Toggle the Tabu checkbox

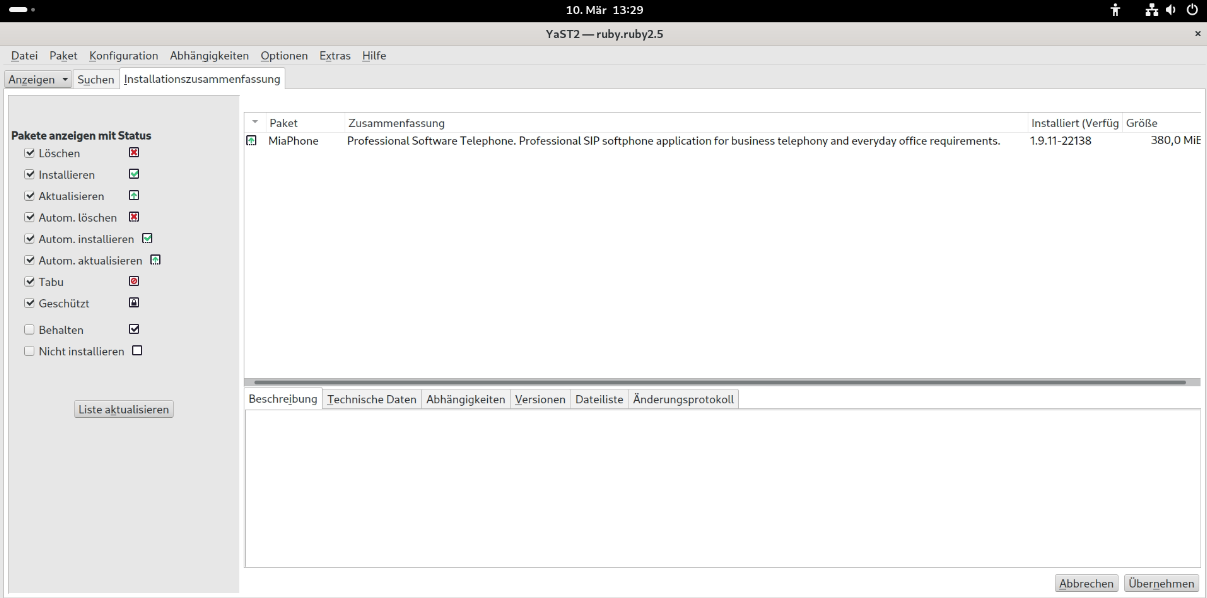point(29,282)
